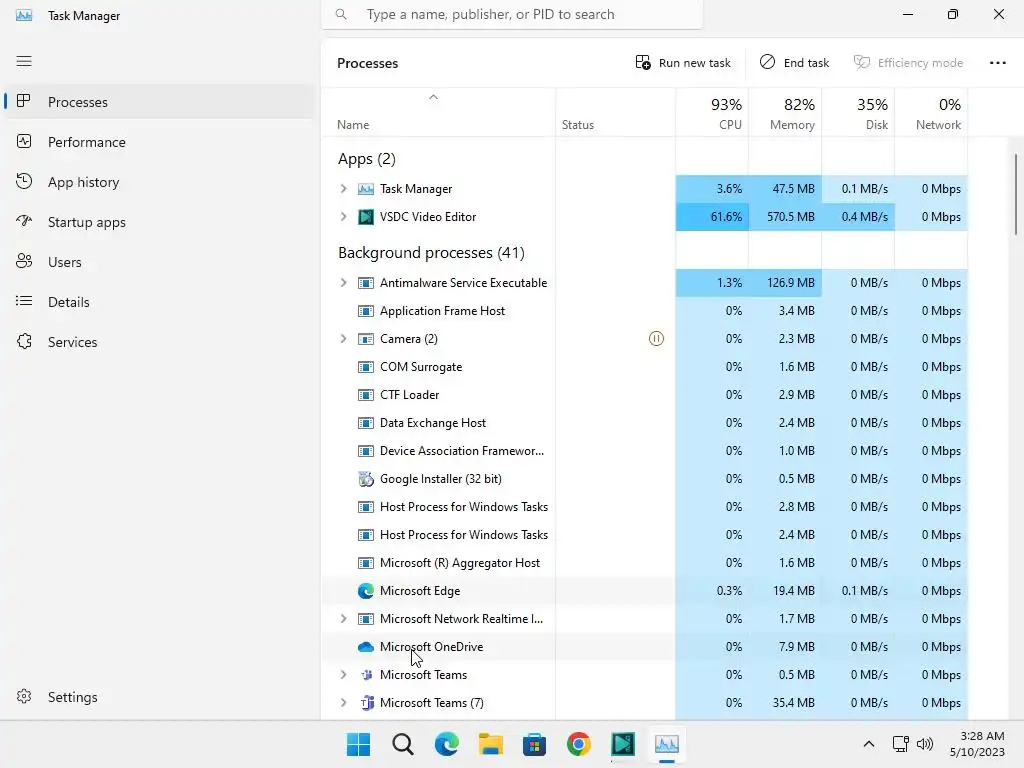Open the Users page
This screenshot has width=1024, height=768.
pos(160,262)
